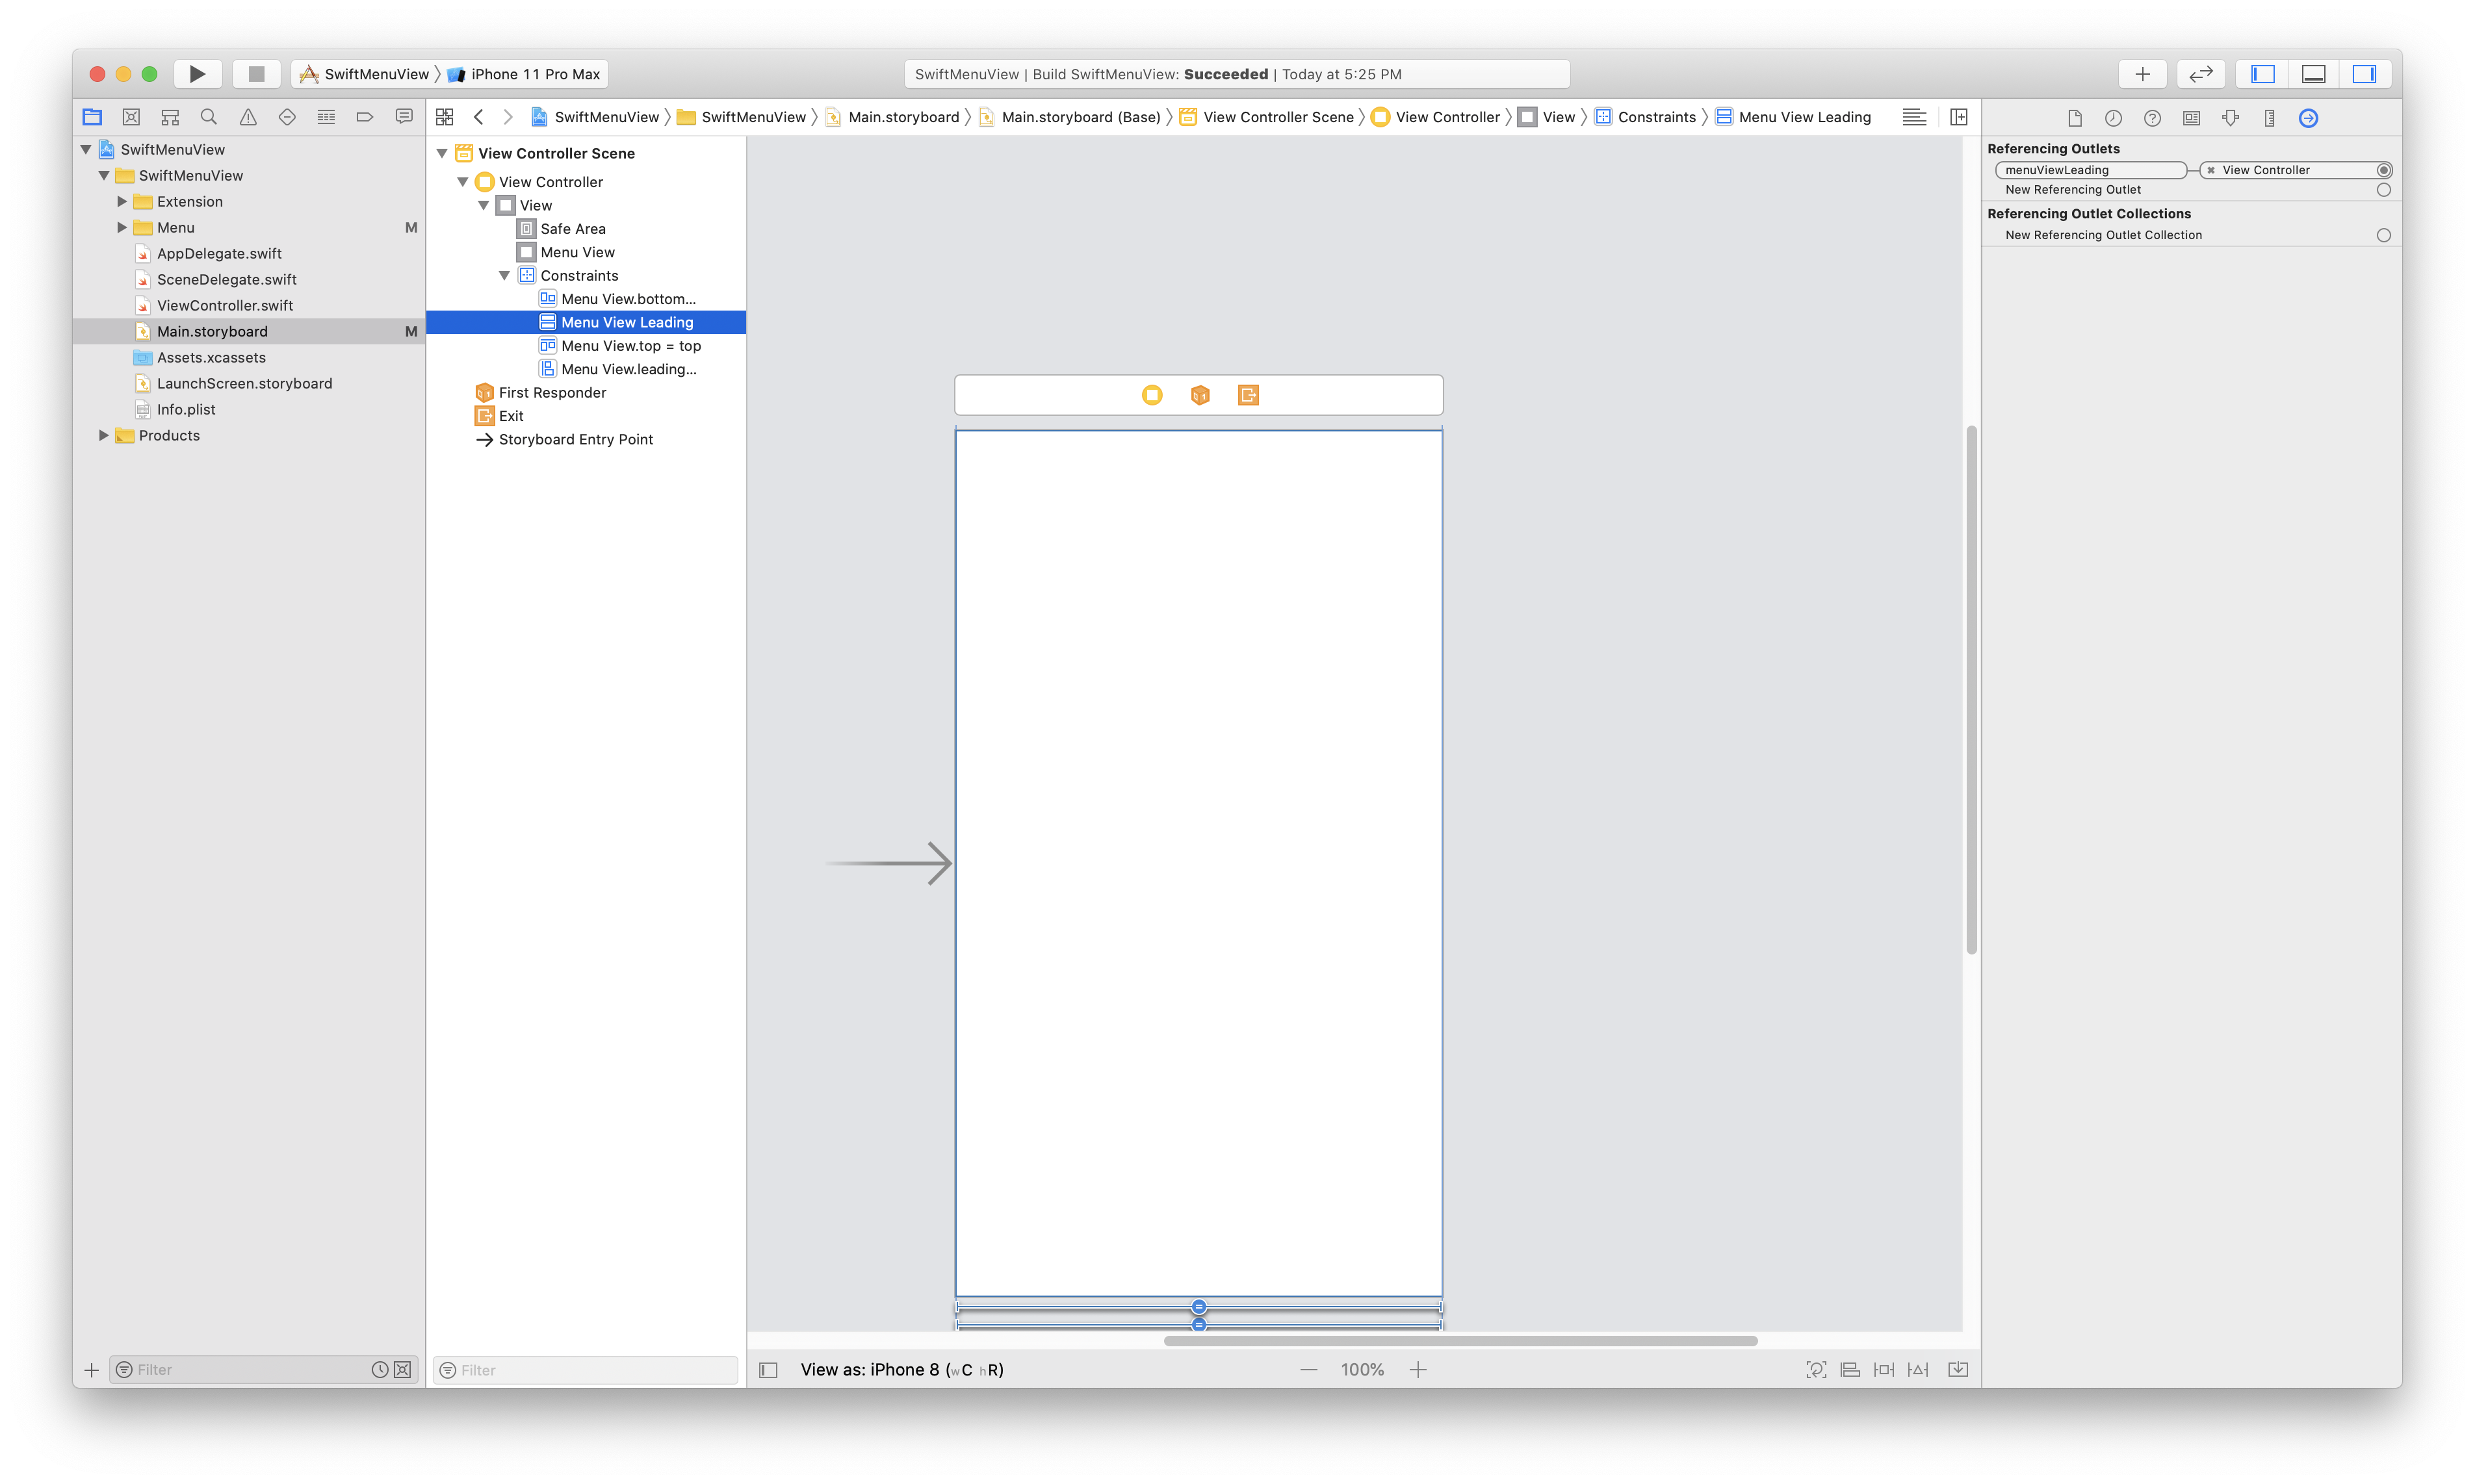This screenshot has width=2475, height=1484.
Task: Open the Issue navigator warning icon
Action: tap(248, 117)
